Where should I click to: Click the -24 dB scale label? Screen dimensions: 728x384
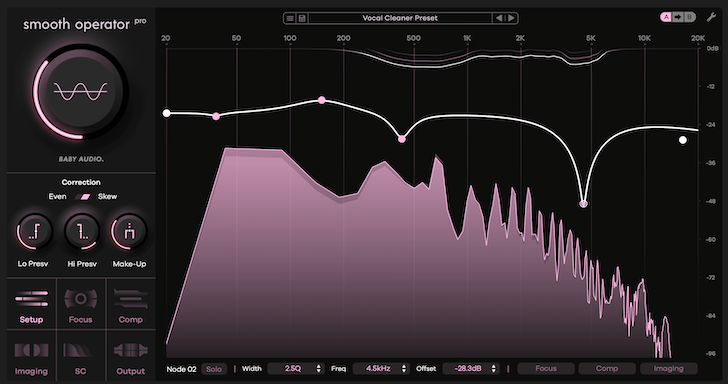coord(711,124)
